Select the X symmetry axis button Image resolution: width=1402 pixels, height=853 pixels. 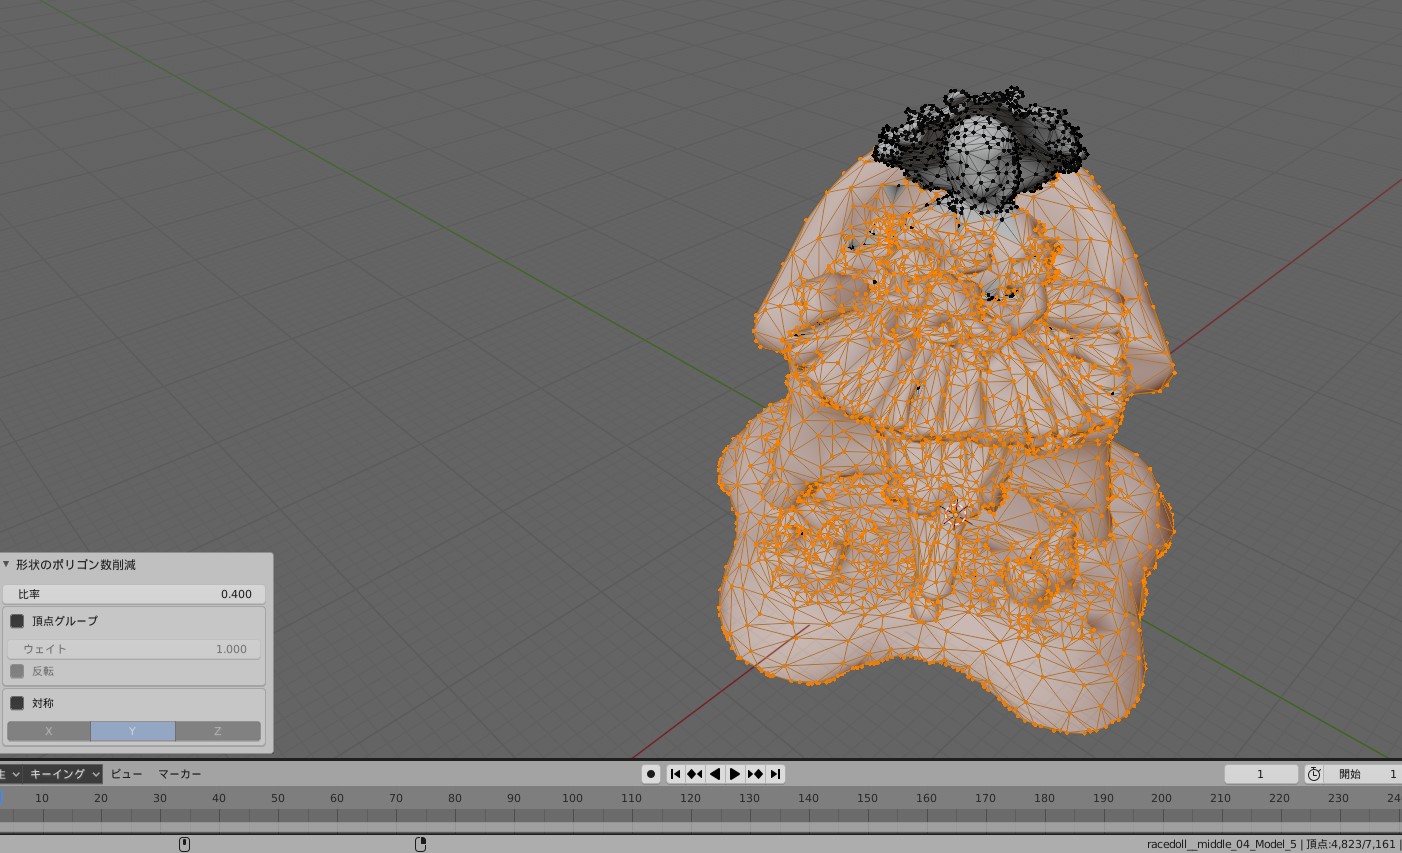coord(49,731)
